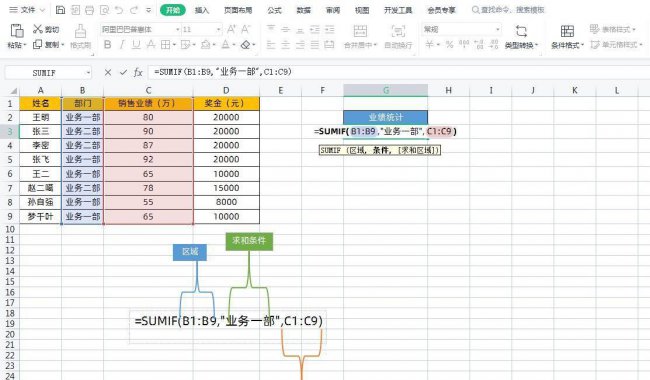Cut selection with 剪切 button

click(x=46, y=29)
